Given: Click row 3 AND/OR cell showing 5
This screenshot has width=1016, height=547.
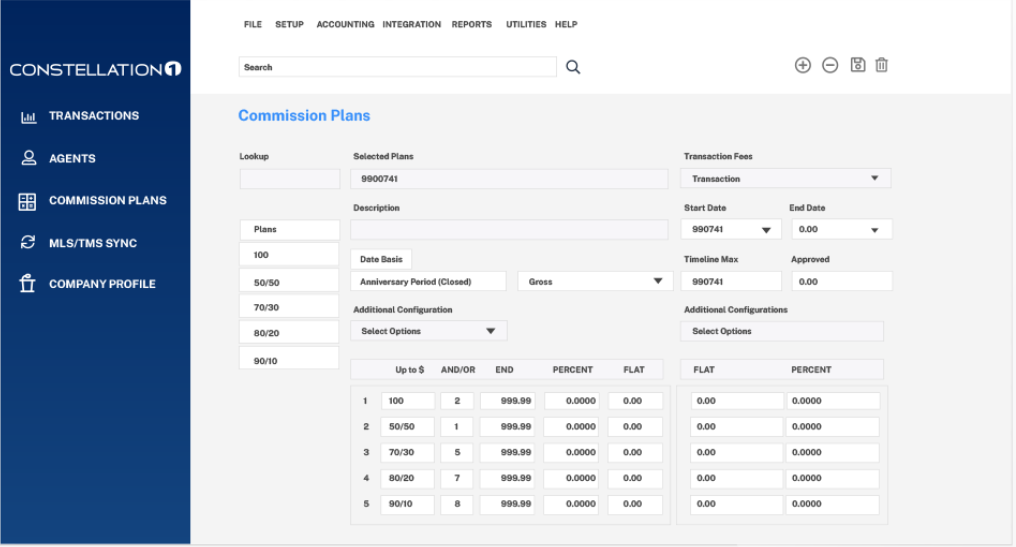Looking at the screenshot, I should 457,452.
